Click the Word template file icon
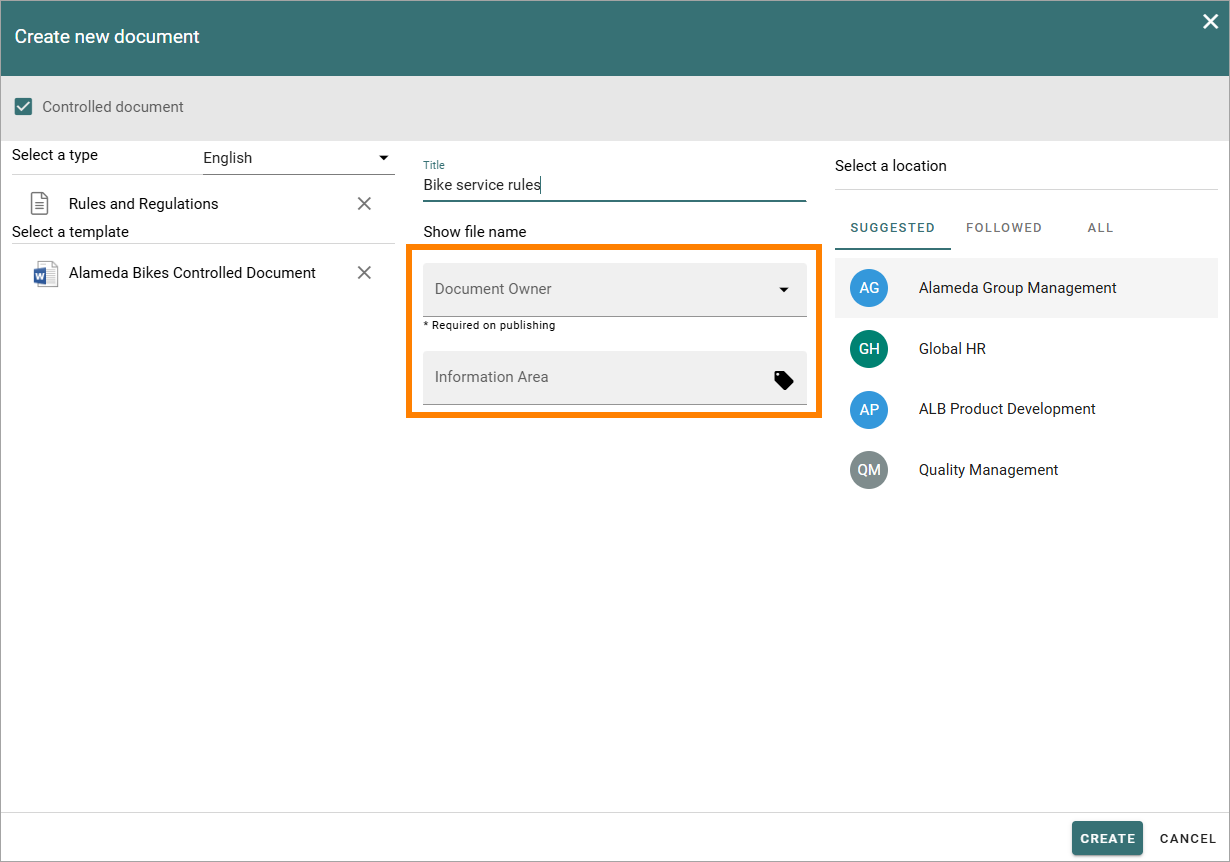 pyautogui.click(x=46, y=274)
